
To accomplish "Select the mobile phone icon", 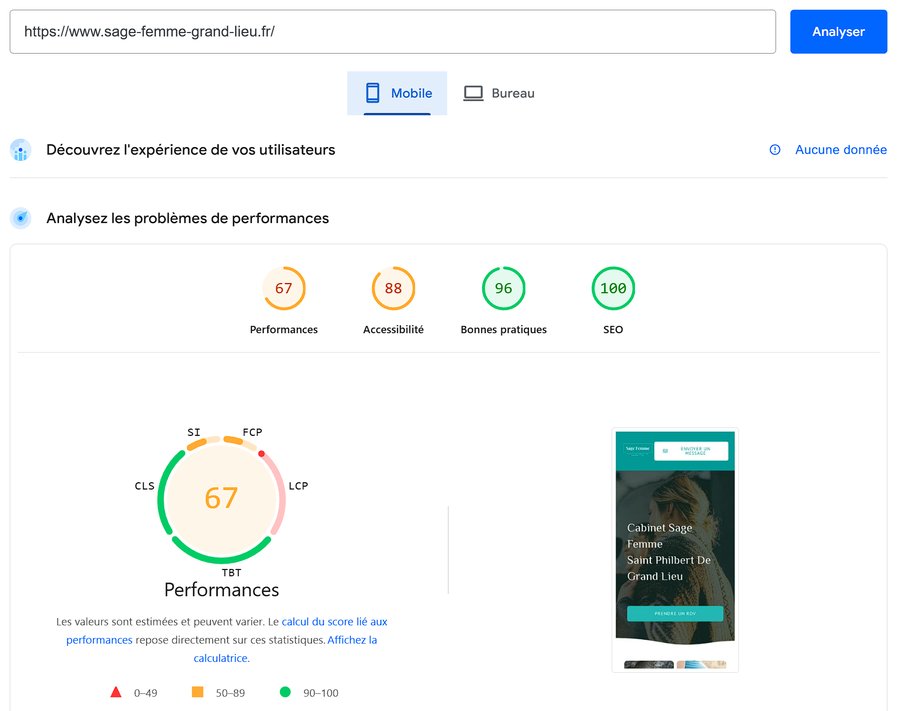I will pyautogui.click(x=370, y=92).
